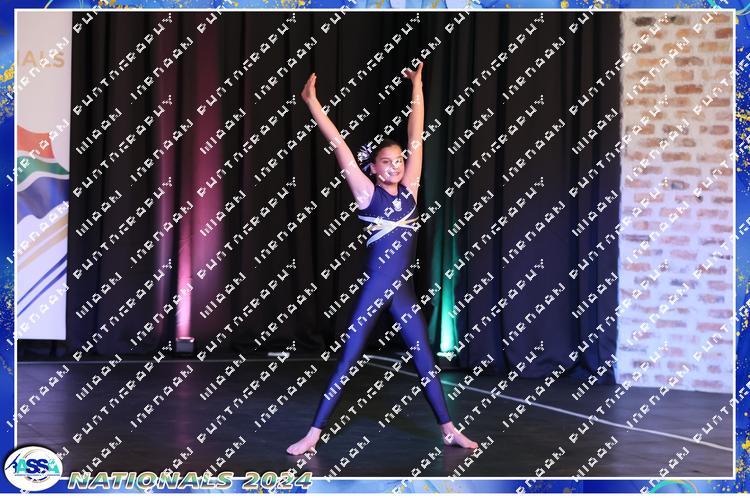Click the ASSA logo badge
750x500 pixels.
pyautogui.click(x=33, y=468)
